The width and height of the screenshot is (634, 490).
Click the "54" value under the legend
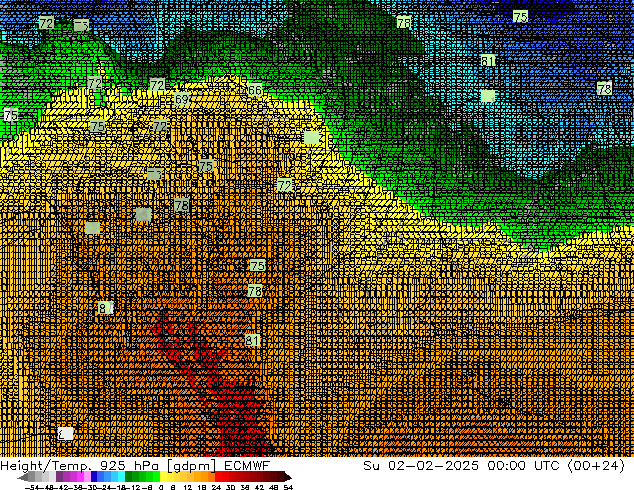pos(288,487)
